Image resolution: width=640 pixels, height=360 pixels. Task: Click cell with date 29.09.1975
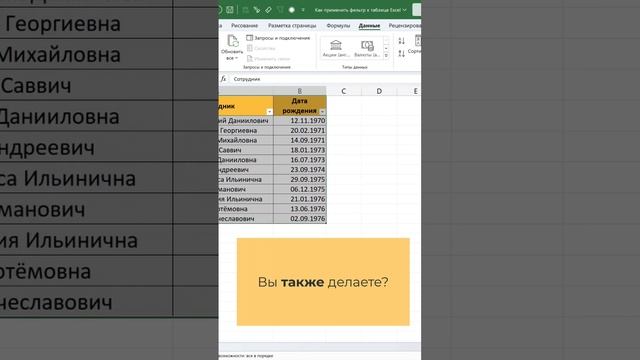300,179
